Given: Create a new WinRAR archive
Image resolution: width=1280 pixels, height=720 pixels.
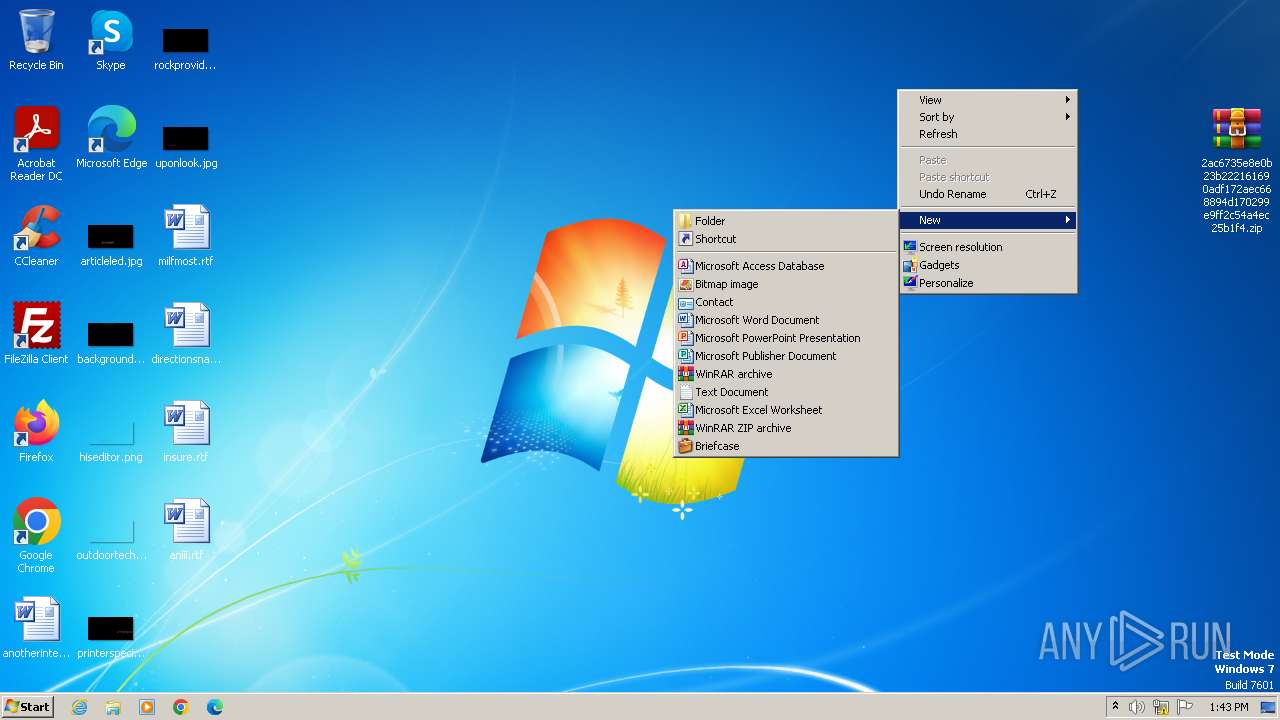Looking at the screenshot, I should click(786, 374).
